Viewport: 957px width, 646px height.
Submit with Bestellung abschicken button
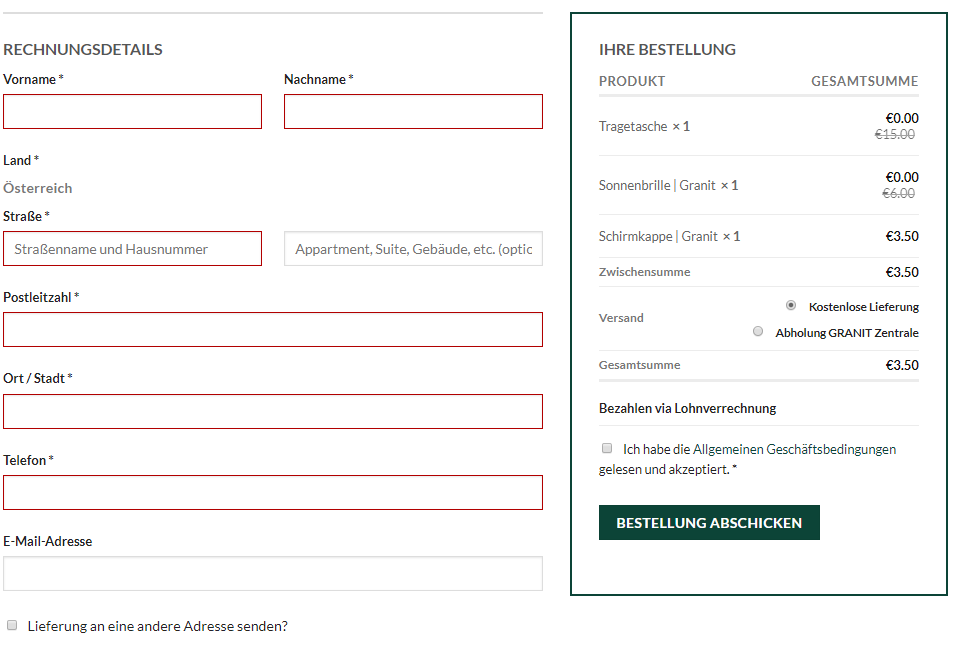pyautogui.click(x=709, y=523)
